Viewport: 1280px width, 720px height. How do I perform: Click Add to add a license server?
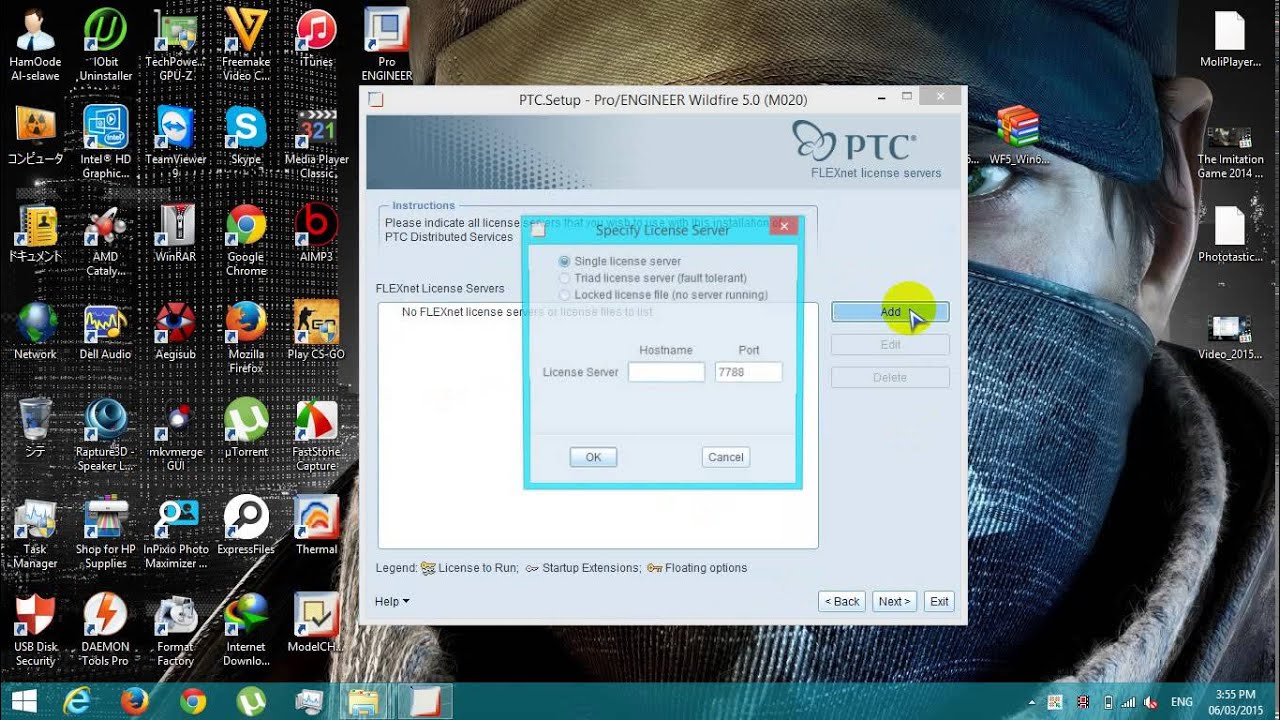pos(890,312)
